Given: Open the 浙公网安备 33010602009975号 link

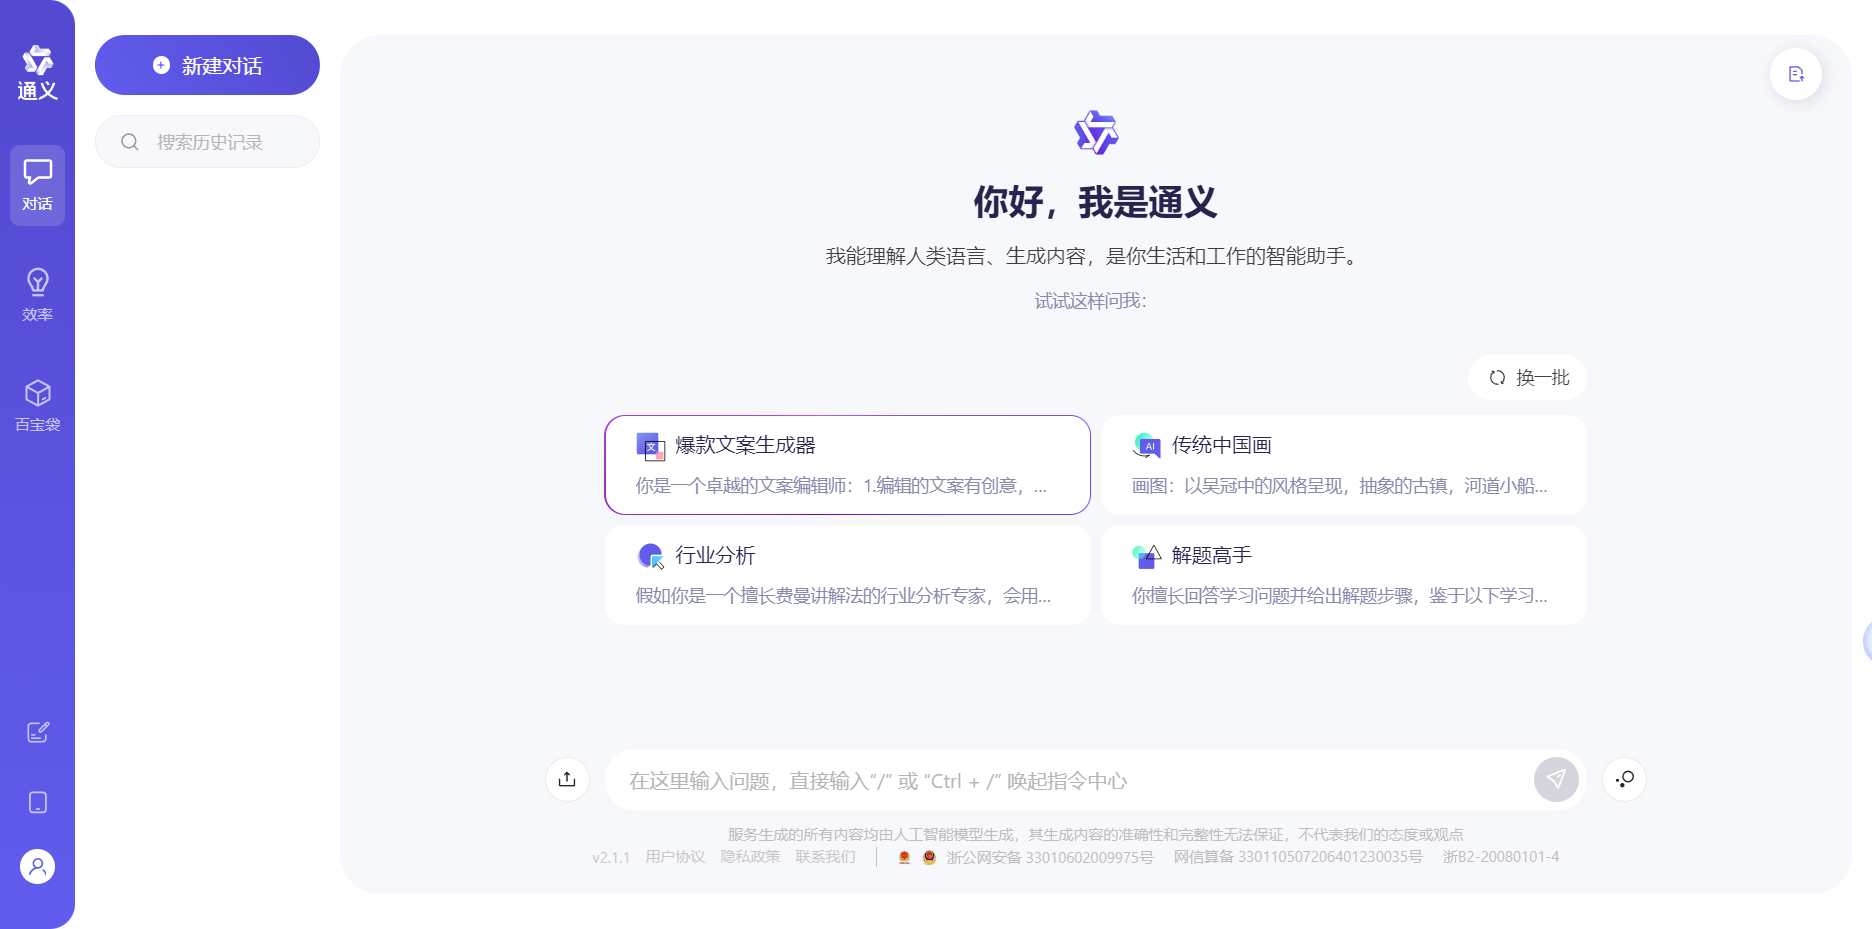Looking at the screenshot, I should [x=1050, y=857].
